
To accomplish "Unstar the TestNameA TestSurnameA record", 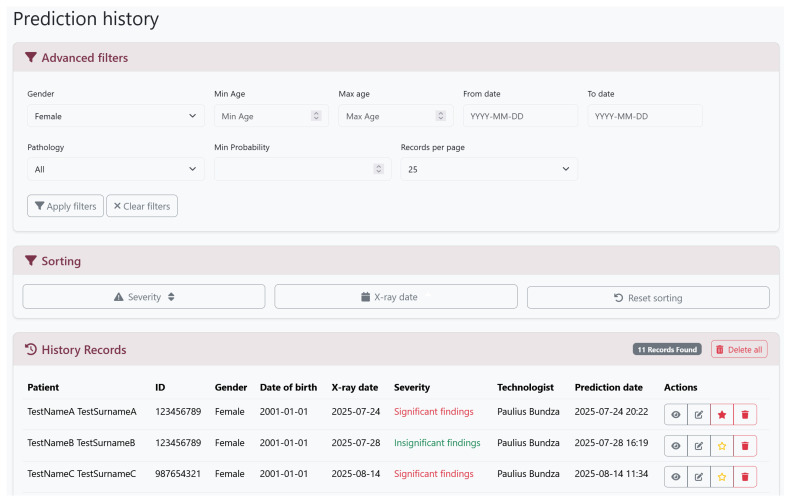I will click(x=722, y=415).
